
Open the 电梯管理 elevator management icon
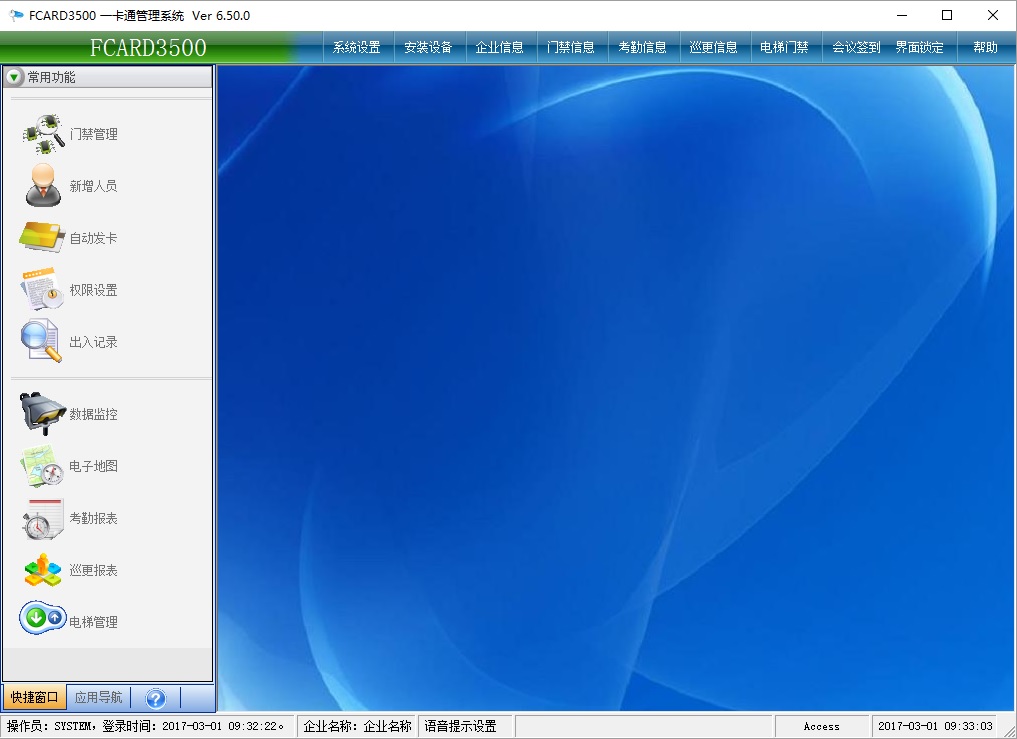[x=42, y=618]
